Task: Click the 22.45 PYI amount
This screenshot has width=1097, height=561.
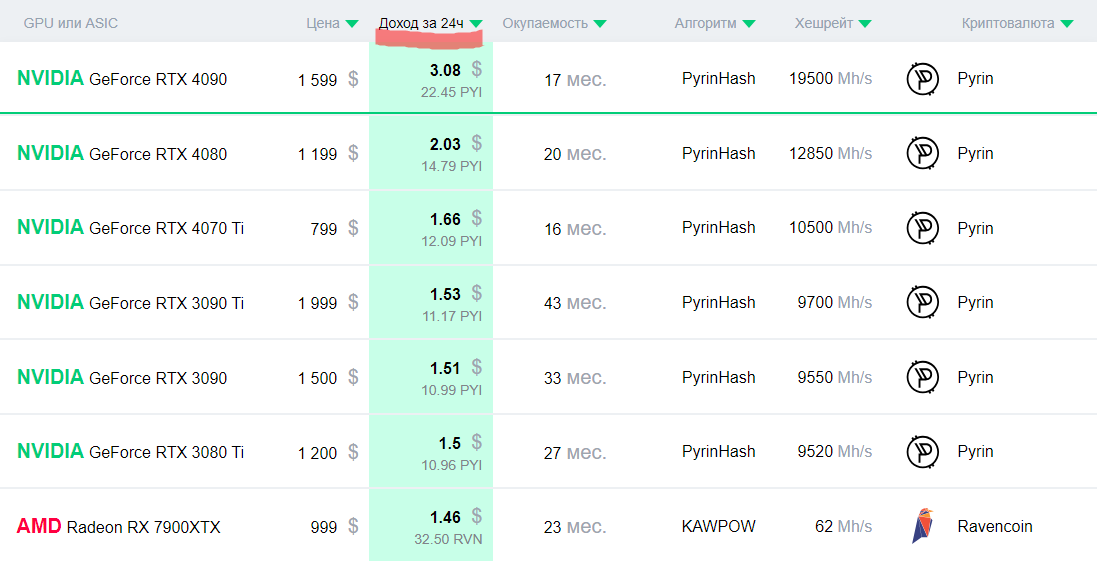Action: (x=452, y=92)
